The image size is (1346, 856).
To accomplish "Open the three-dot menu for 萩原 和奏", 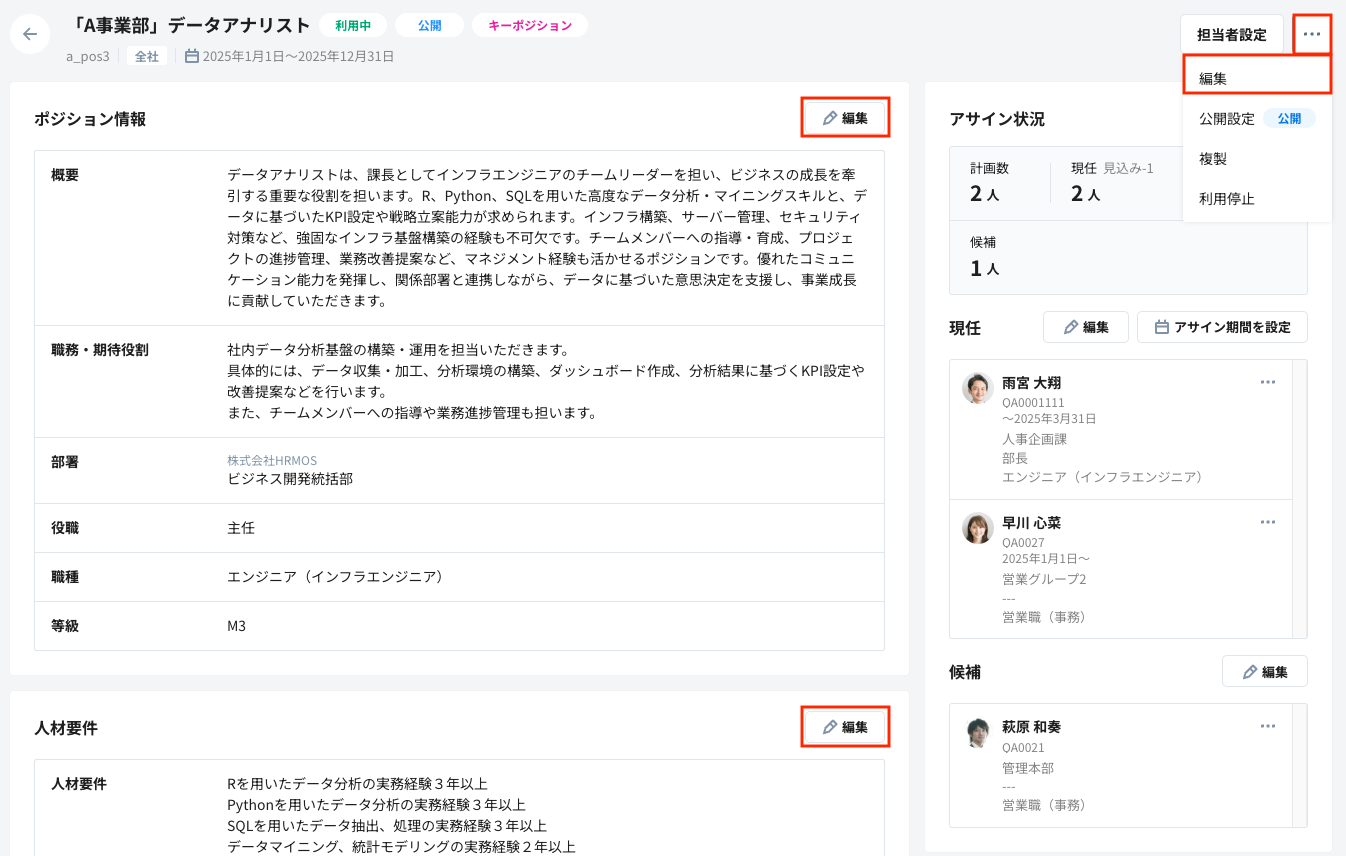I will click(x=1268, y=726).
